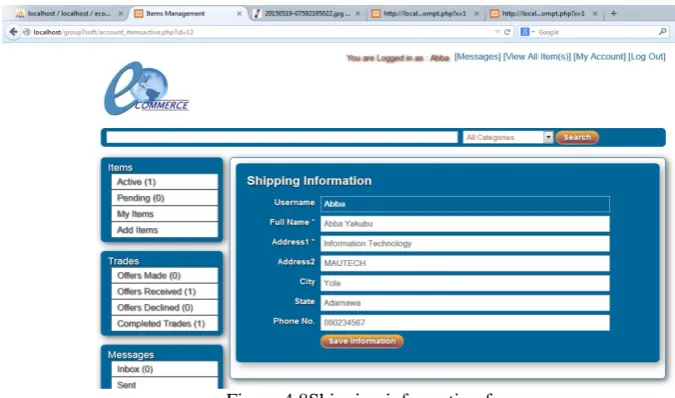The image size is (675, 398).
Task: Open Inbox (0) messages
Action: (x=164, y=369)
